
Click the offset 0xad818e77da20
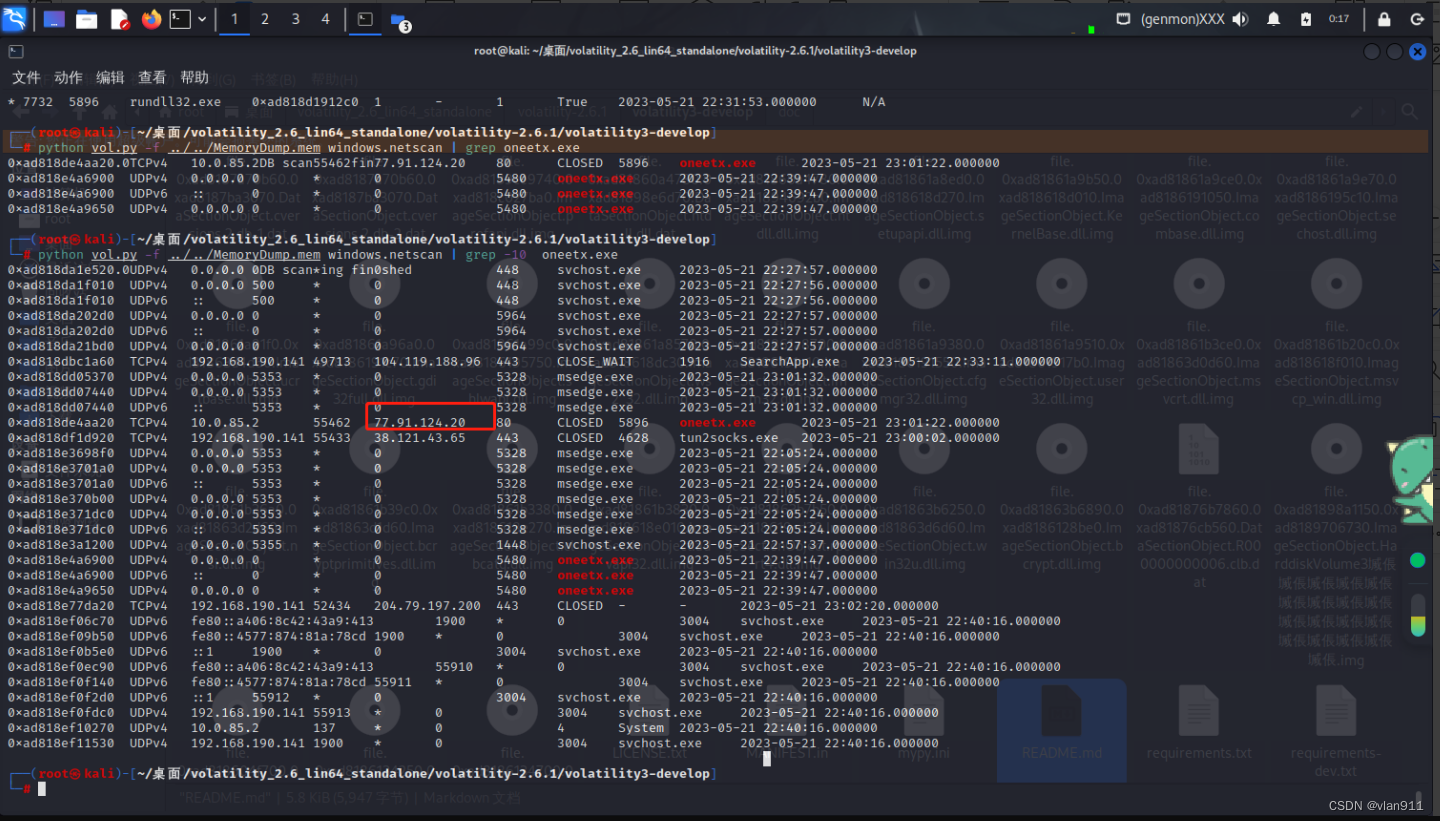click(x=61, y=606)
